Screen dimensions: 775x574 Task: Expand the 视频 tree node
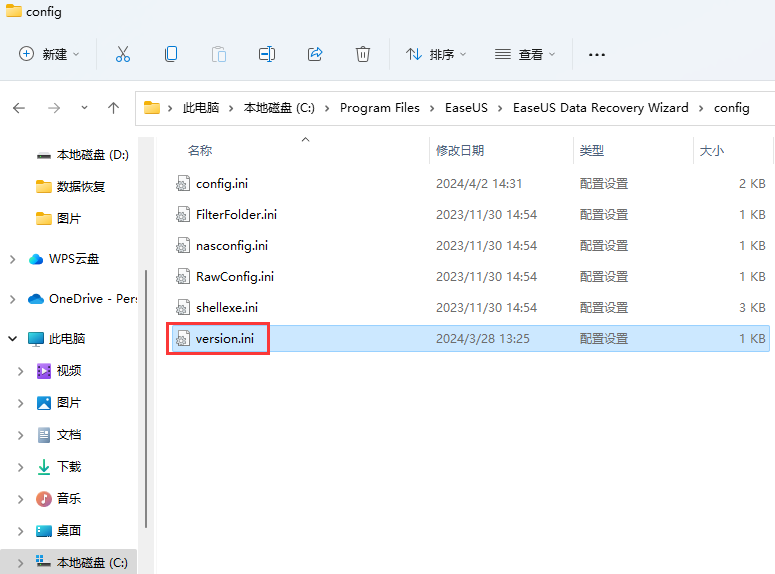click(21, 371)
